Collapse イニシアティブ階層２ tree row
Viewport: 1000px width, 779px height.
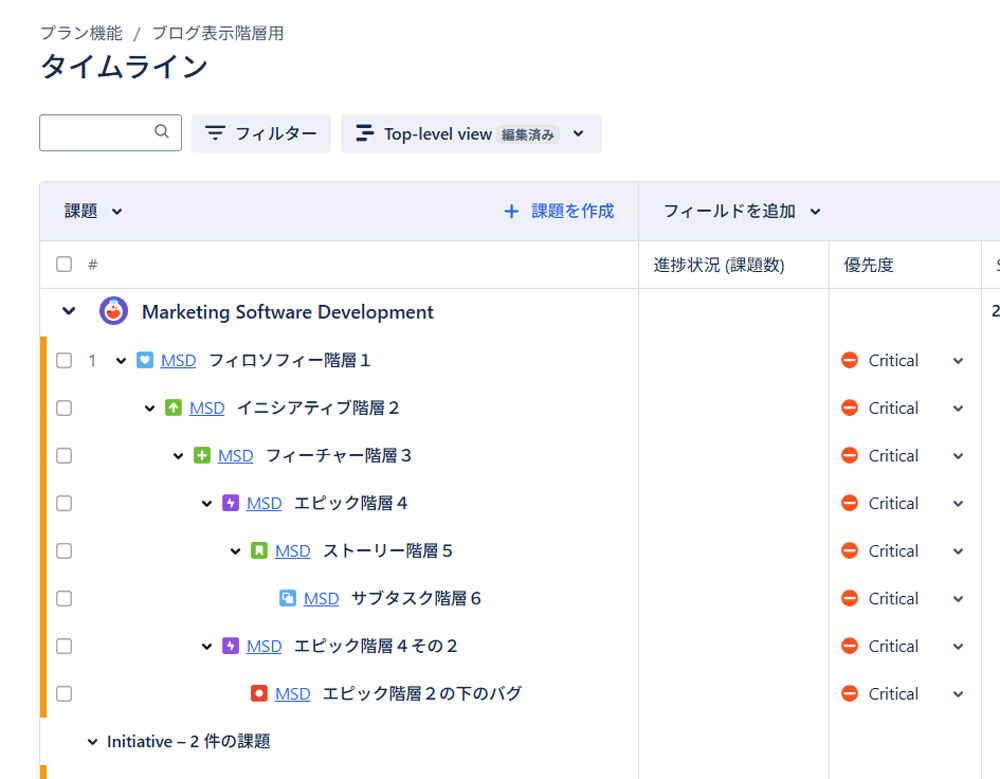point(149,408)
